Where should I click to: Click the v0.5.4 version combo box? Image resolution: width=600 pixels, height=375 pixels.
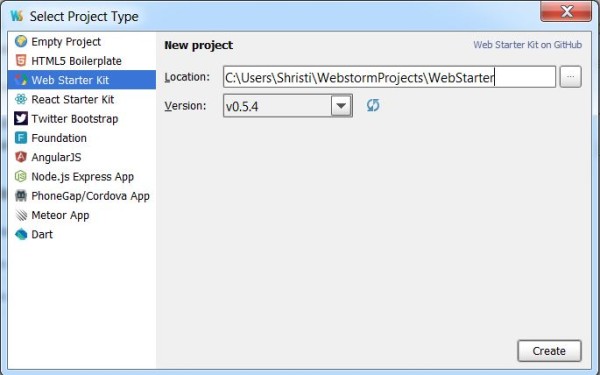pos(288,106)
